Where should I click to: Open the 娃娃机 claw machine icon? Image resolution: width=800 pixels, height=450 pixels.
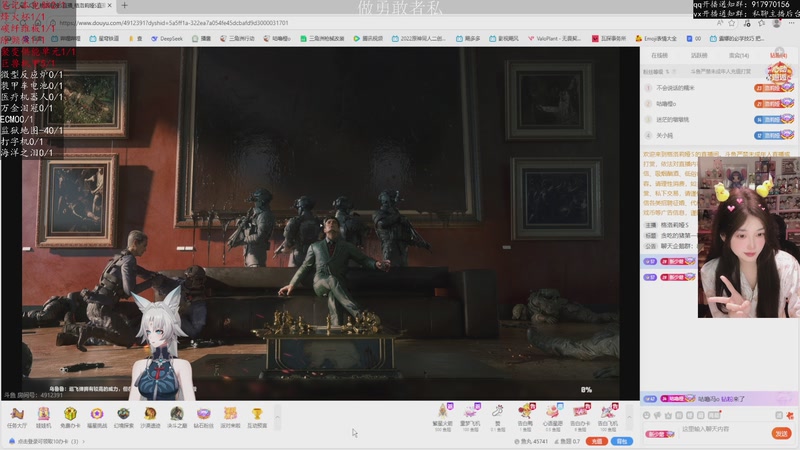43,417
